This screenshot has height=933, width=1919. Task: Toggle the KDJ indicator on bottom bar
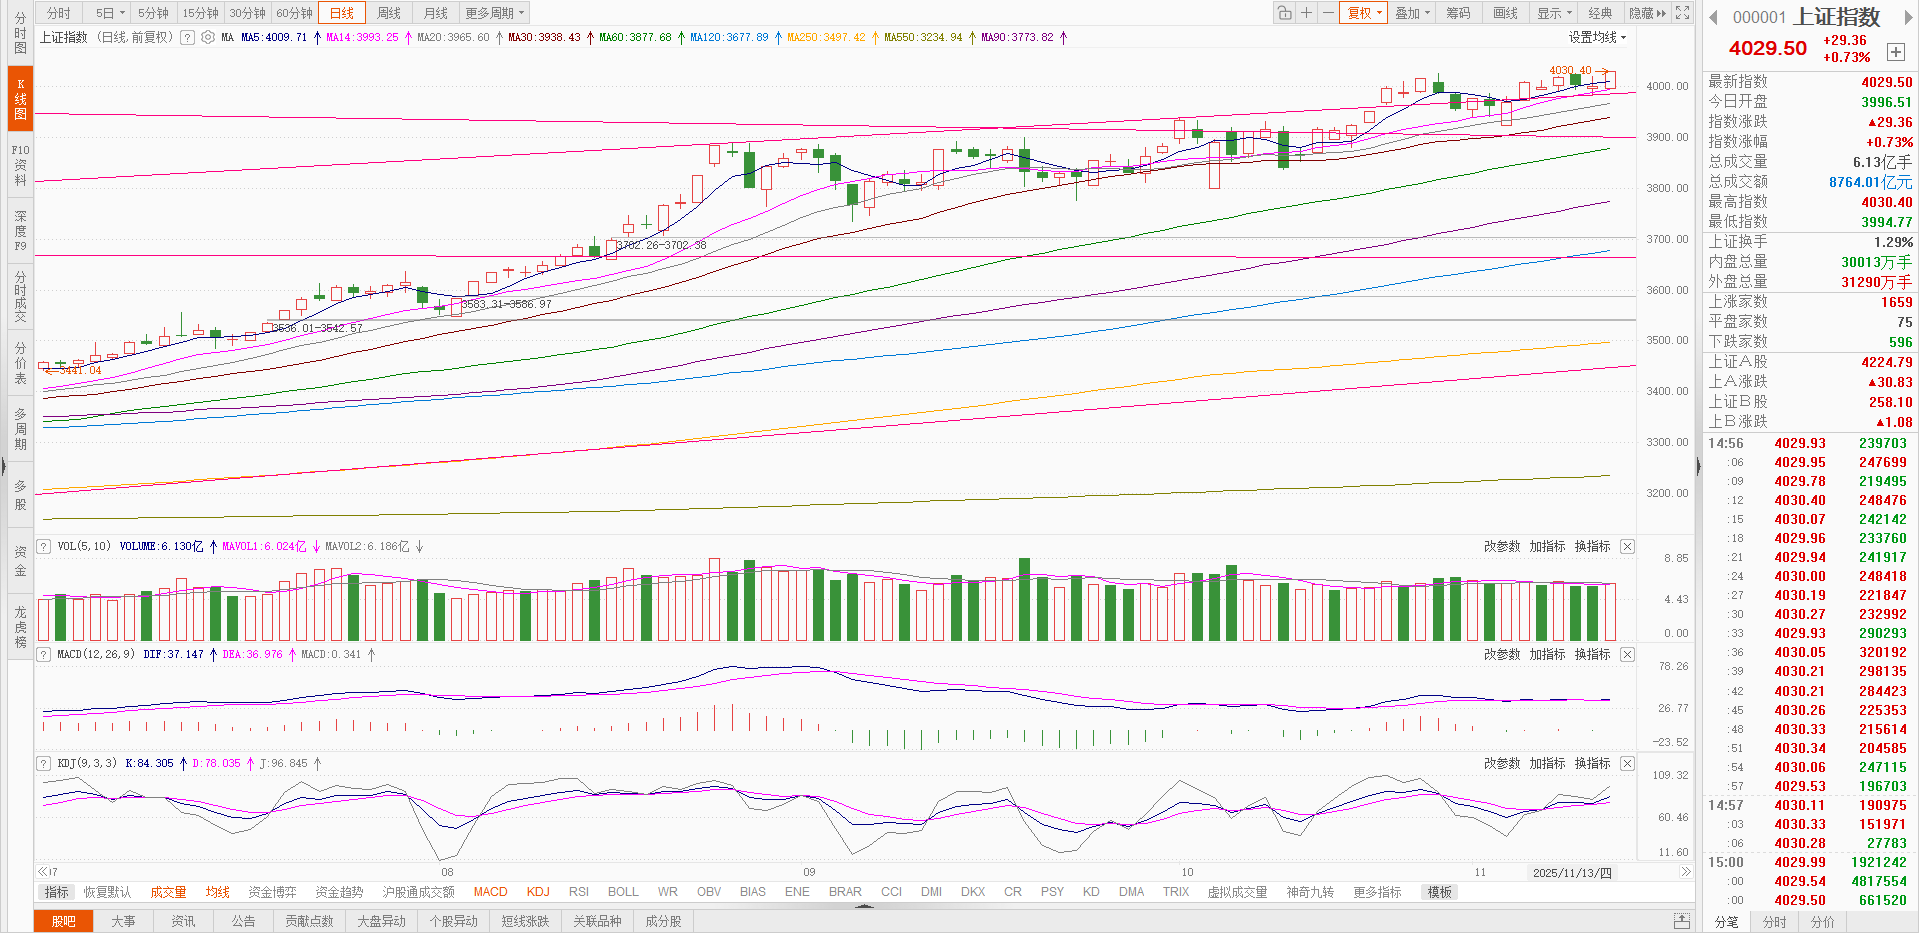(538, 892)
